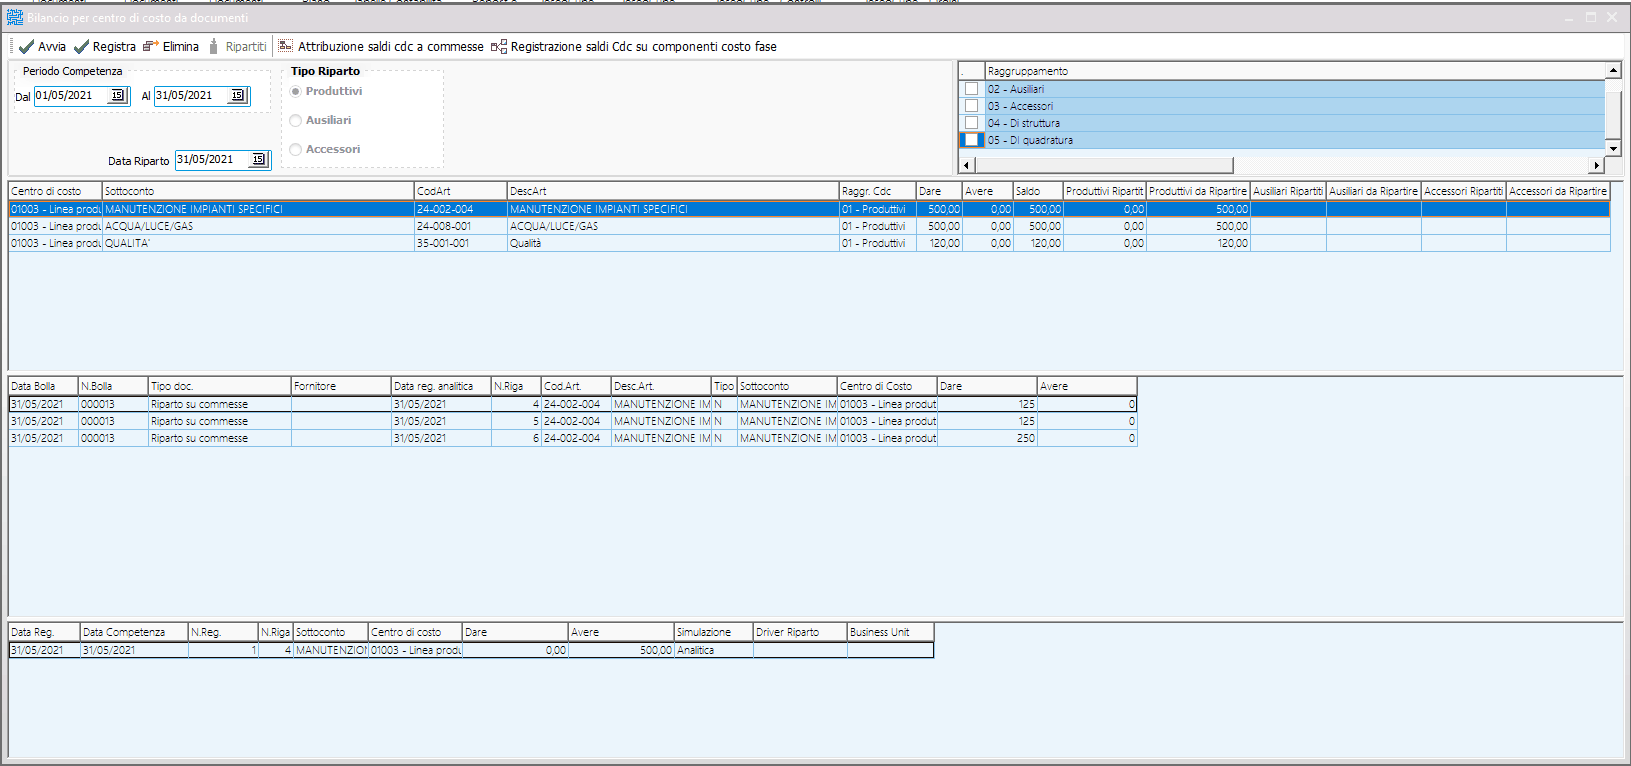The width and height of the screenshot is (1631, 766).
Task: Select the Ausiliari radio button
Action: coord(295,120)
